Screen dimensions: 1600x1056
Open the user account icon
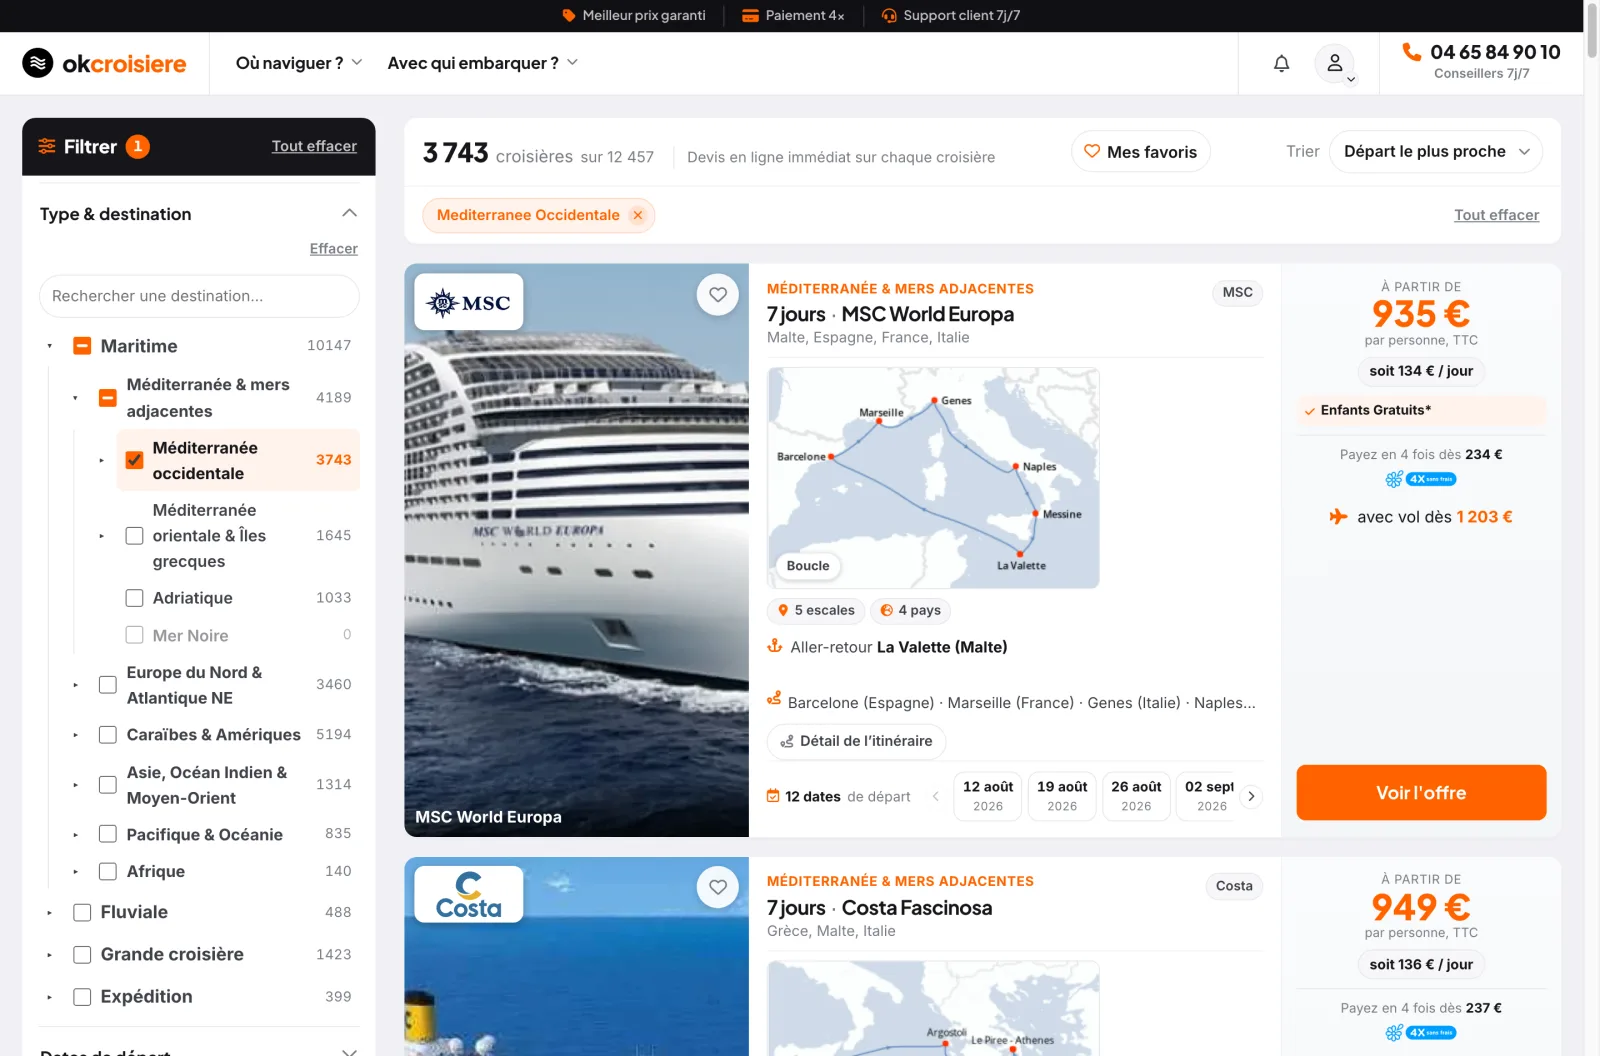point(1334,63)
